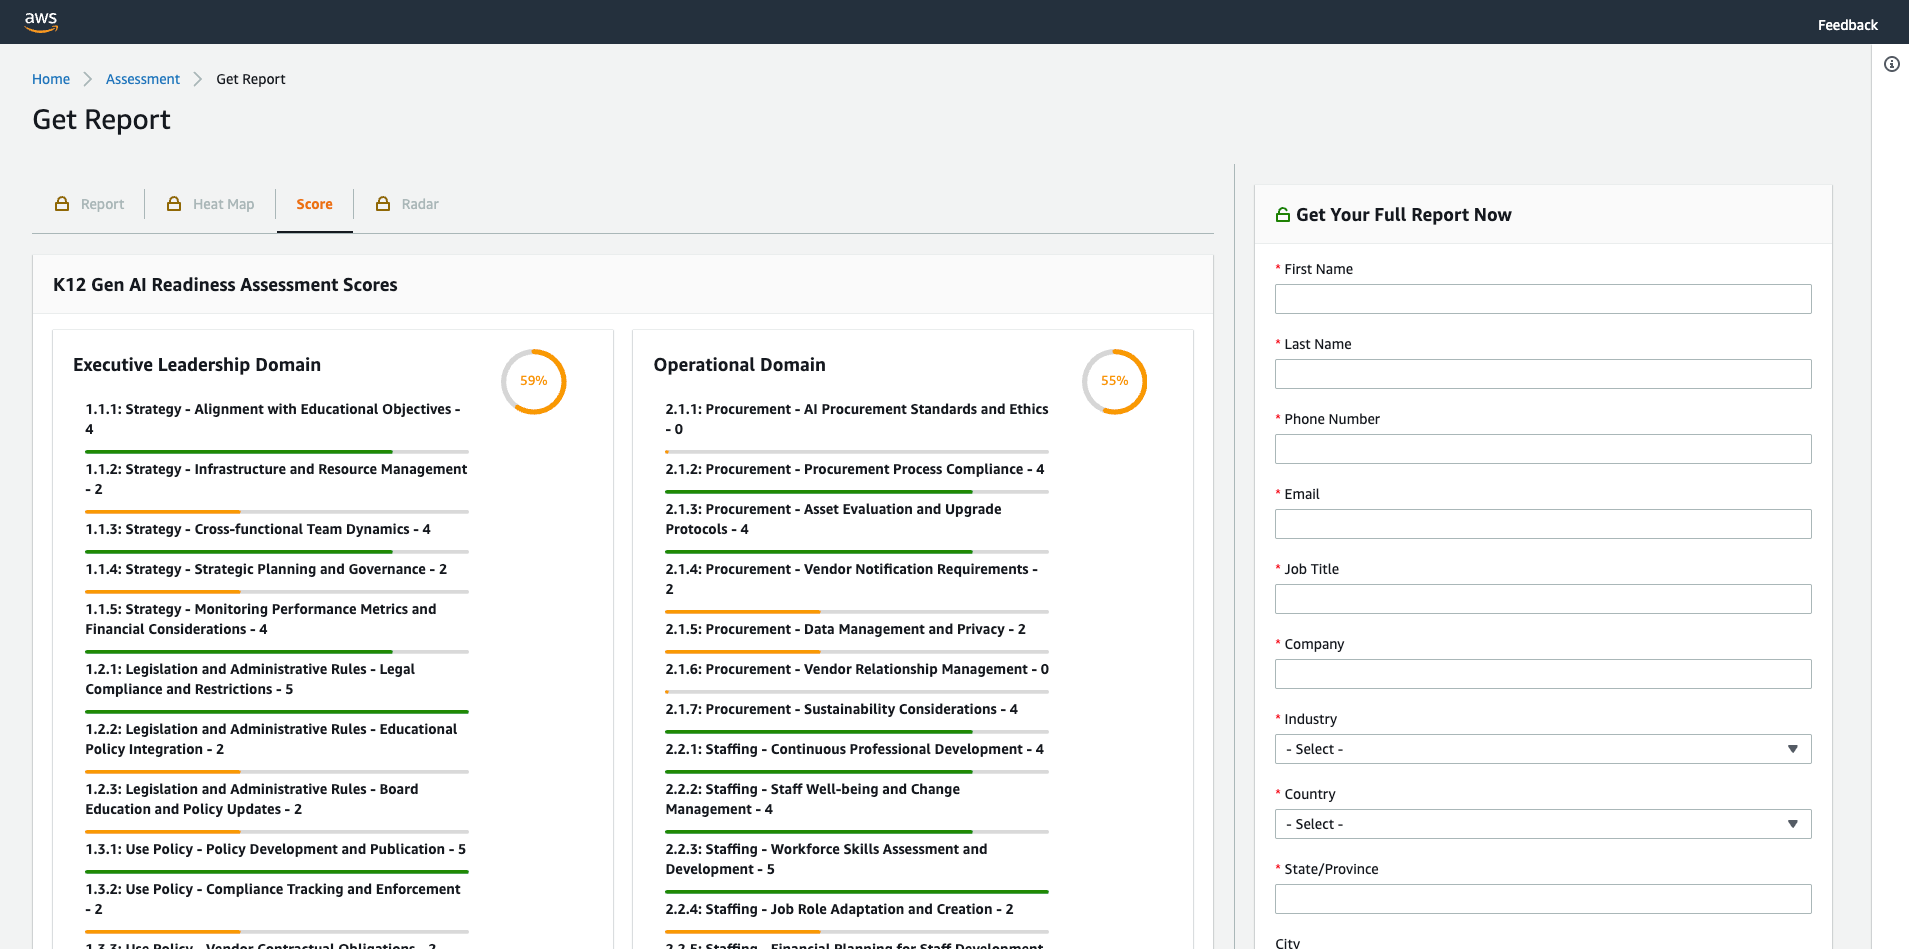Click the 'Get Your Full Report Now' heading
The height and width of the screenshot is (949, 1909).
(1403, 215)
